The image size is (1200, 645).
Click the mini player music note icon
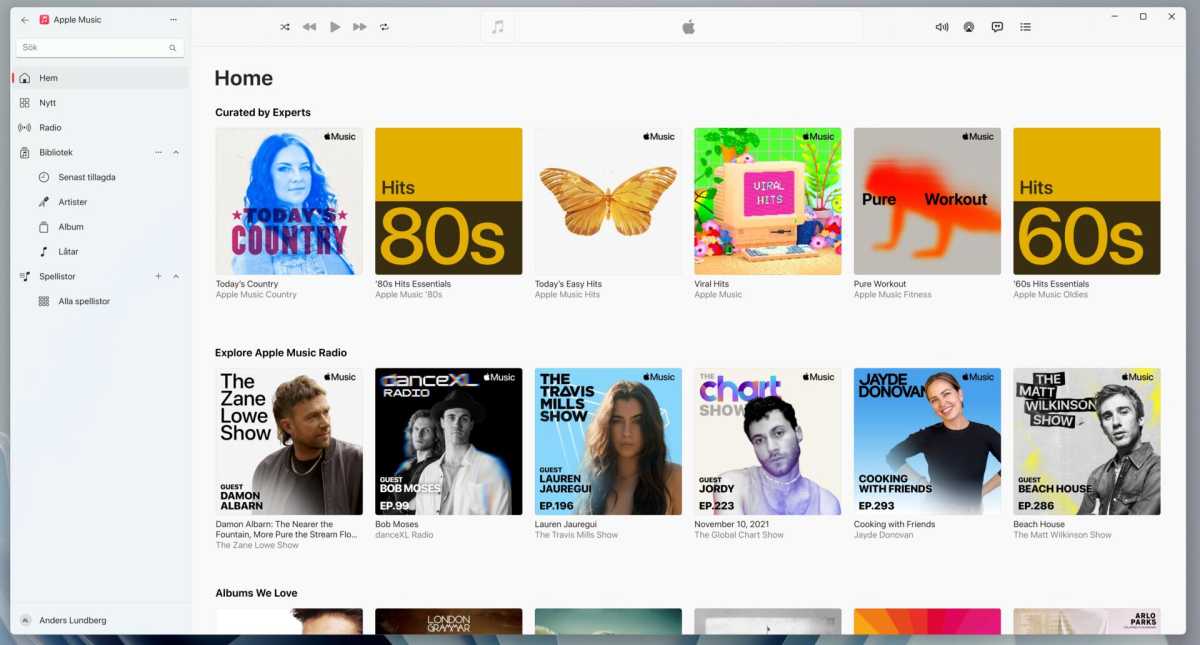[x=497, y=27]
